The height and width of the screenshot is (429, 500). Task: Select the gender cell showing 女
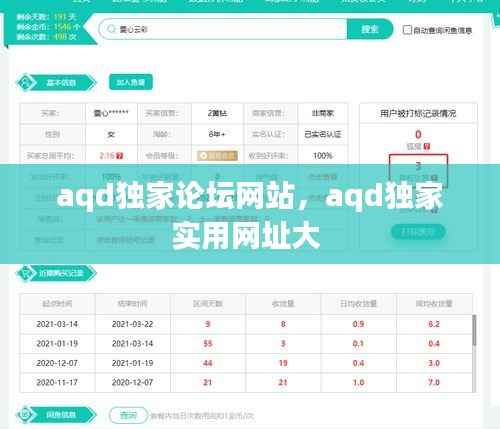pyautogui.click(x=111, y=134)
